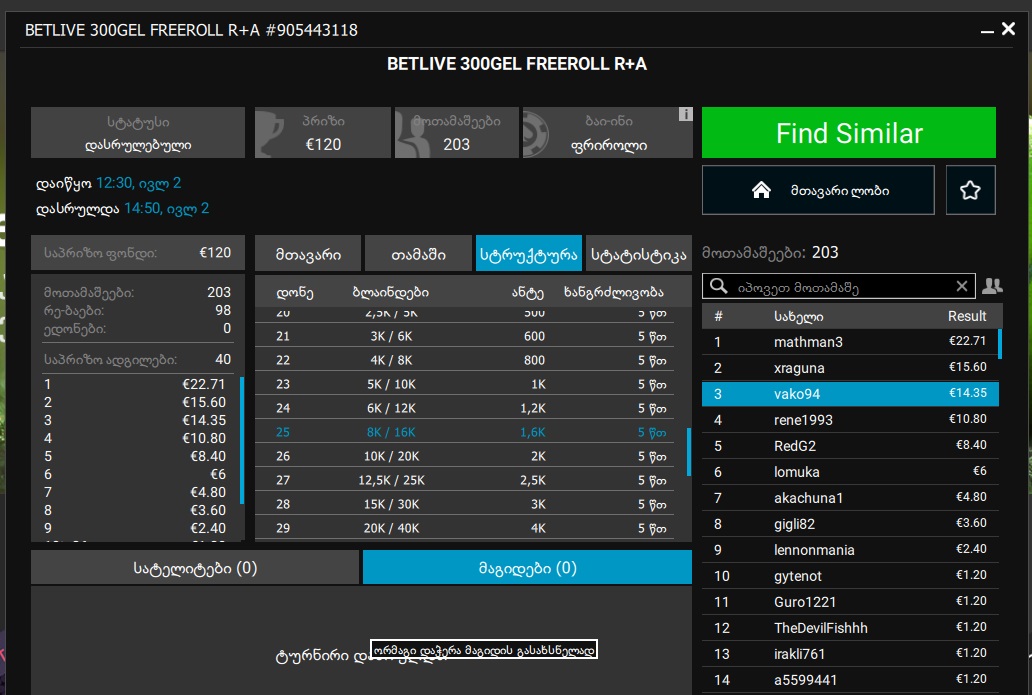The height and width of the screenshot is (695, 1032).
Task: Click highlighted level 25 row 8K / 16K
Action: 465,432
